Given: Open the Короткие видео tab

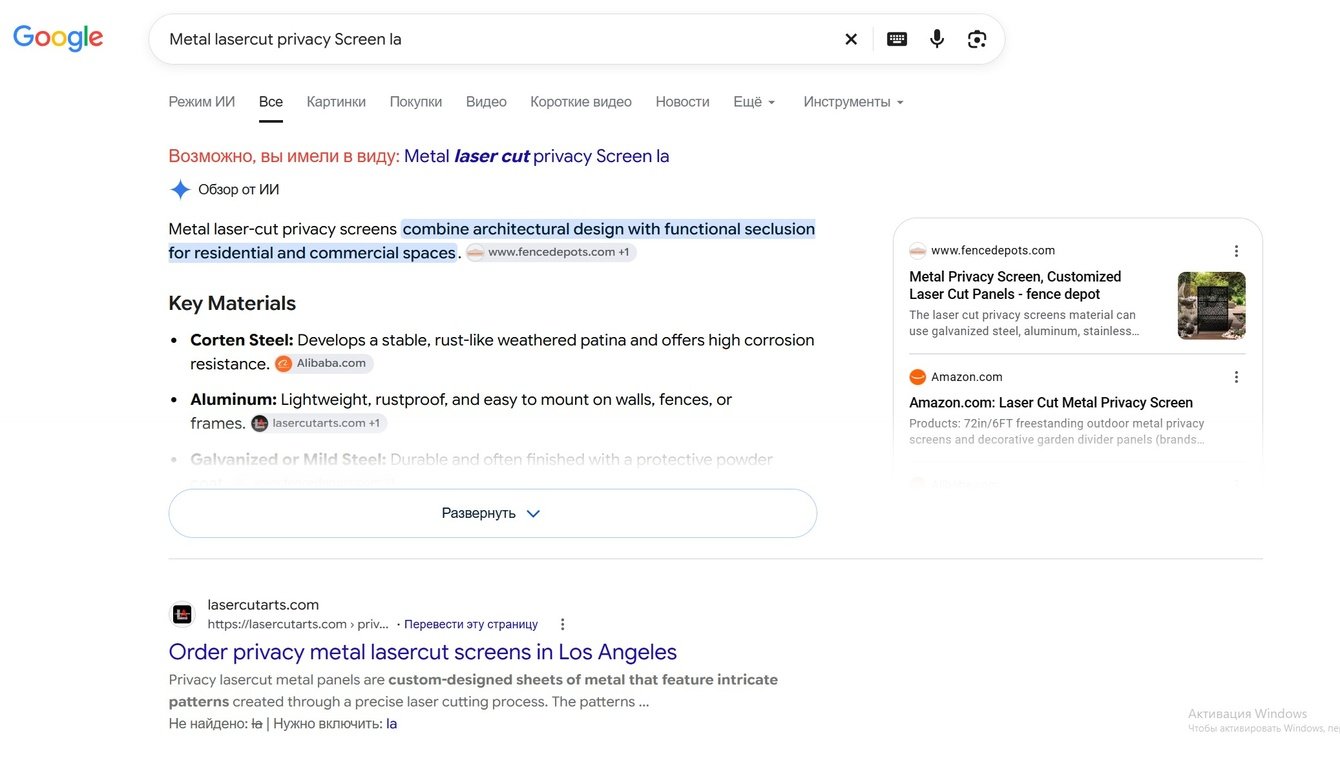Looking at the screenshot, I should click(x=581, y=102).
